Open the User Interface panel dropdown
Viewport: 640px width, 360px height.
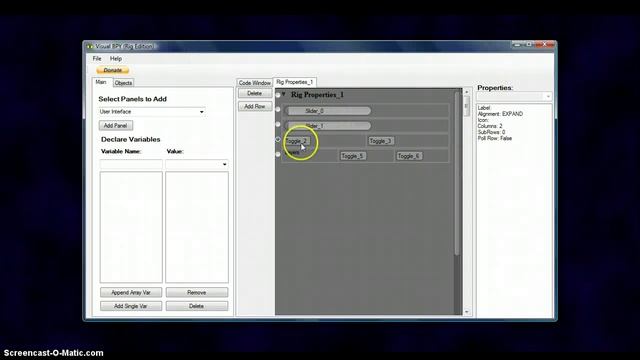click(202, 112)
